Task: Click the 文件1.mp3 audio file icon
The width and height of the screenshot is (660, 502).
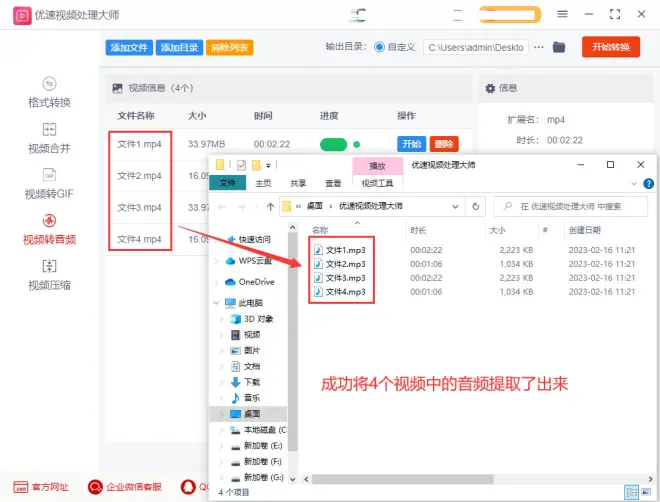Action: click(319, 250)
